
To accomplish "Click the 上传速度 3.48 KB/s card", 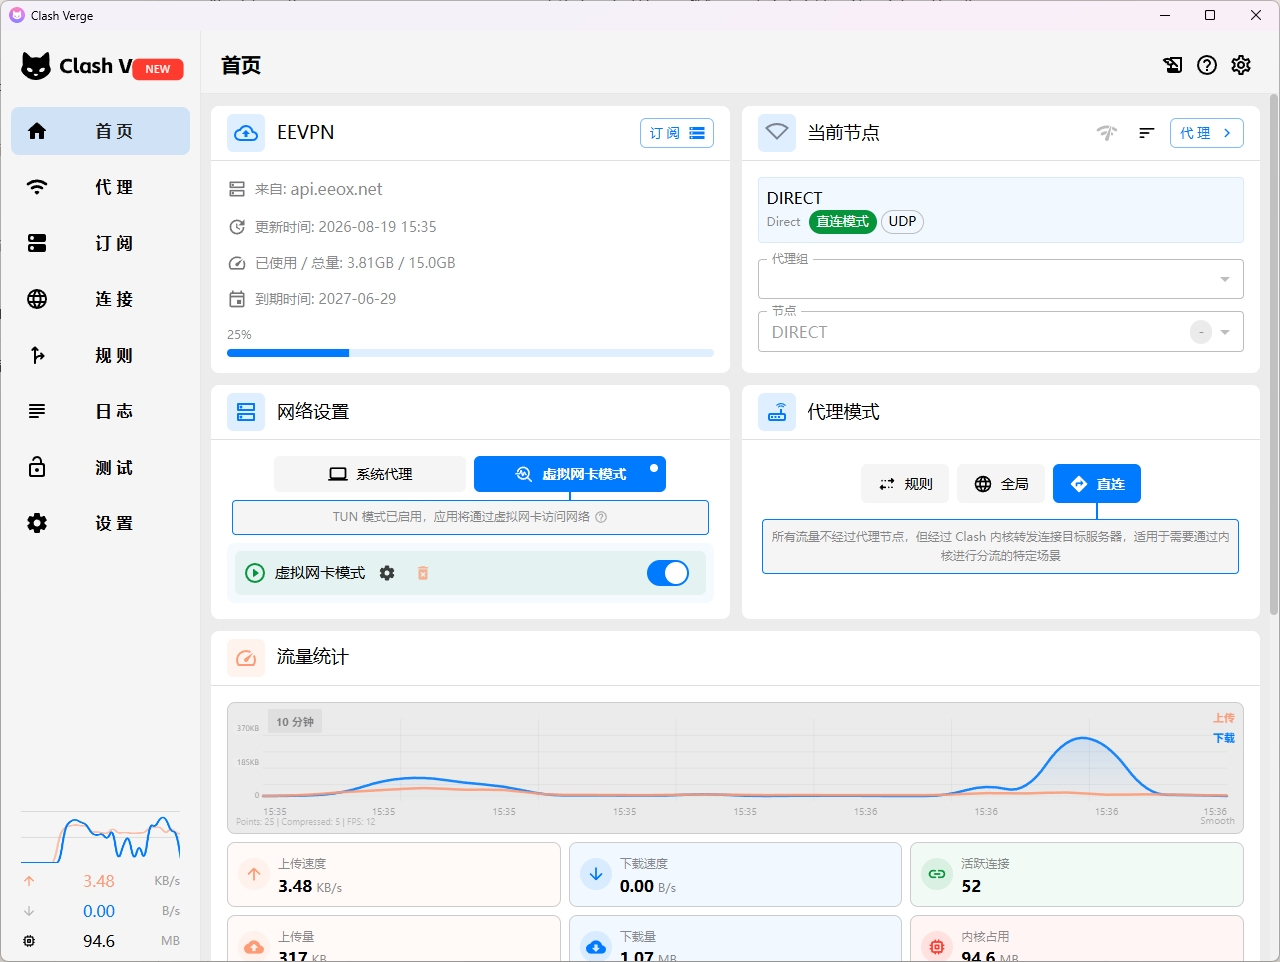I will click(394, 875).
